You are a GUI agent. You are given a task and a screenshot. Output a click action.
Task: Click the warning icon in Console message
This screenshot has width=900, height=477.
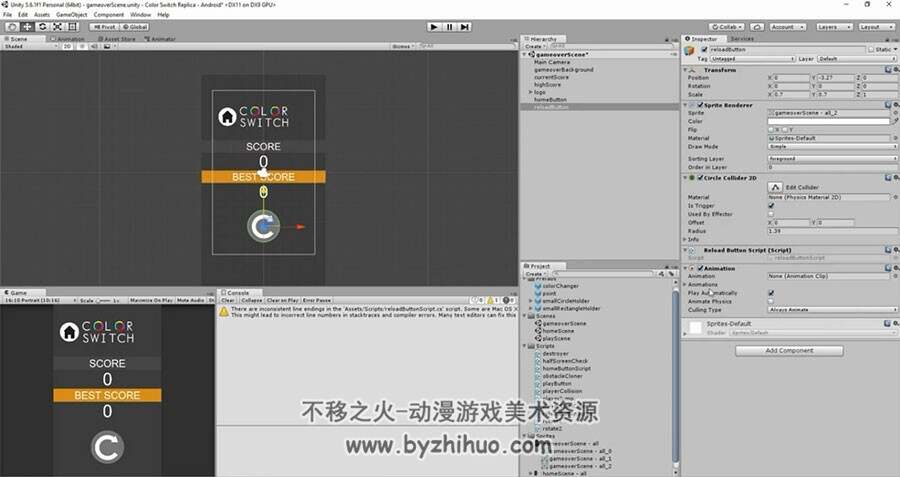223,312
